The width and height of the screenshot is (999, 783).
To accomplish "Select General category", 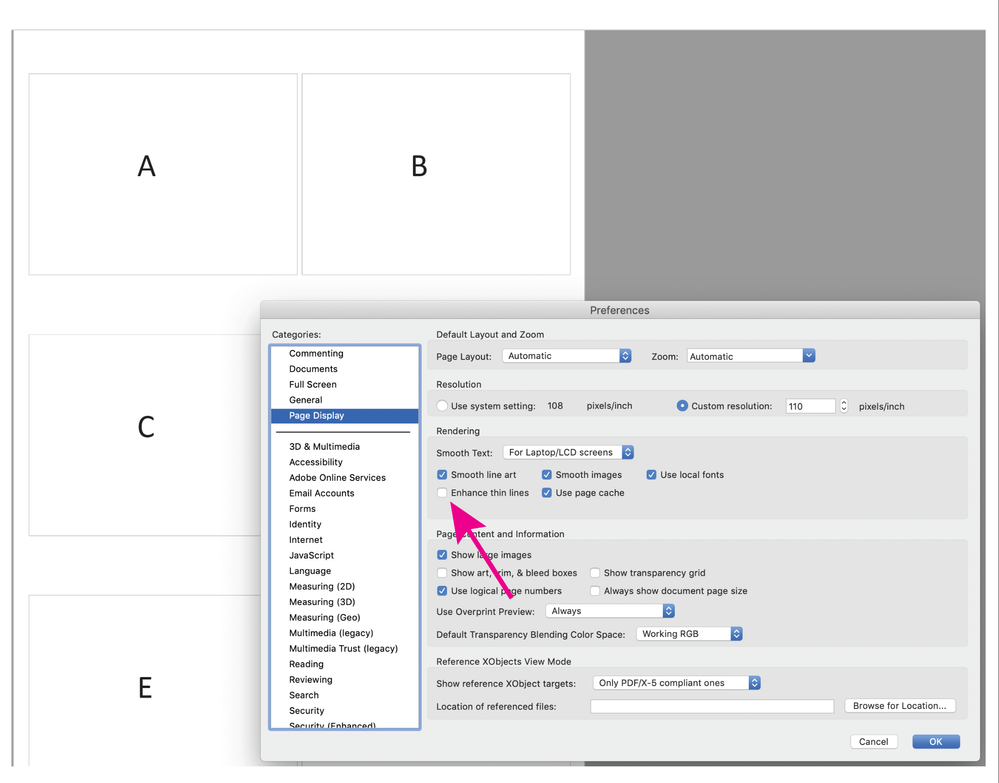I will (x=345, y=400).
